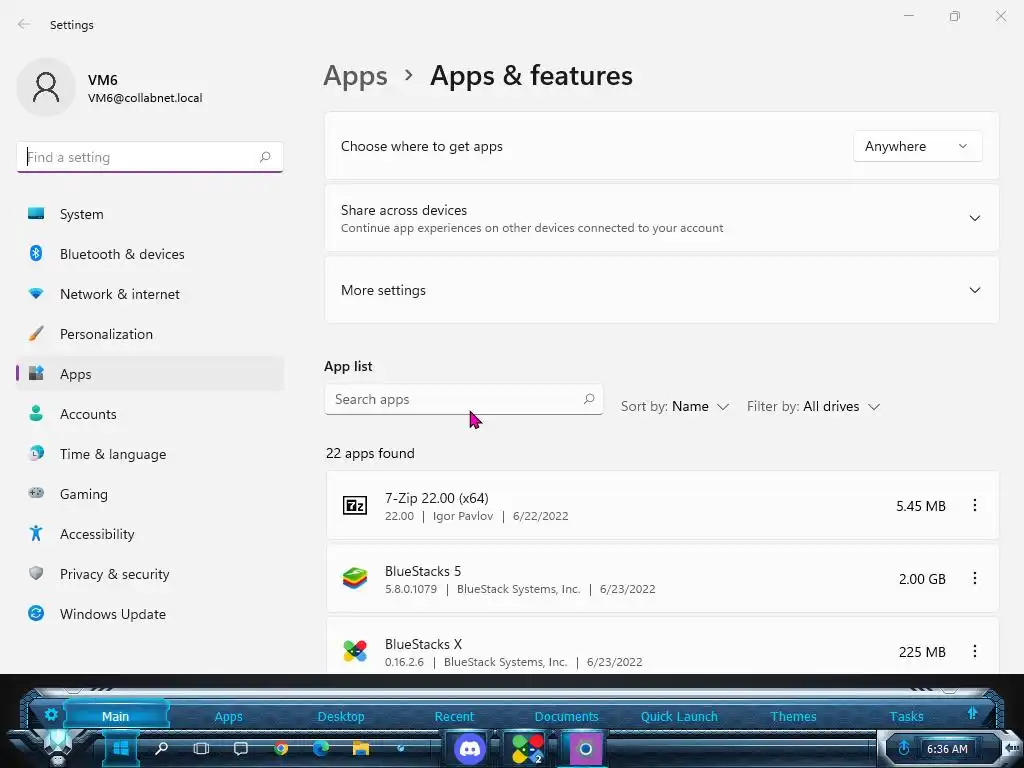This screenshot has height=768, width=1024.
Task: Click the Accessibility figure icon
Action: tap(36, 533)
